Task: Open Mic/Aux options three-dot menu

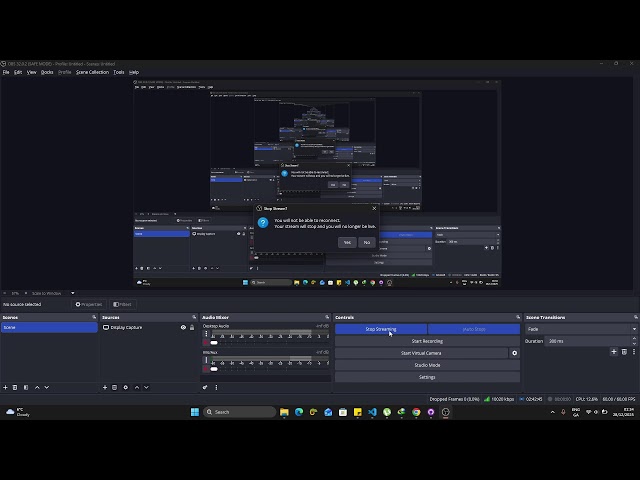Action: coord(206,360)
